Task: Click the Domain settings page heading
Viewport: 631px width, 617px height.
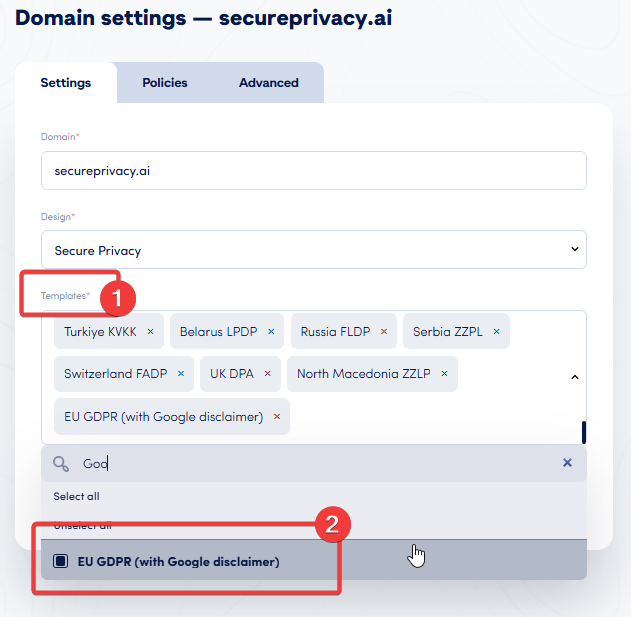Action: coord(204,18)
